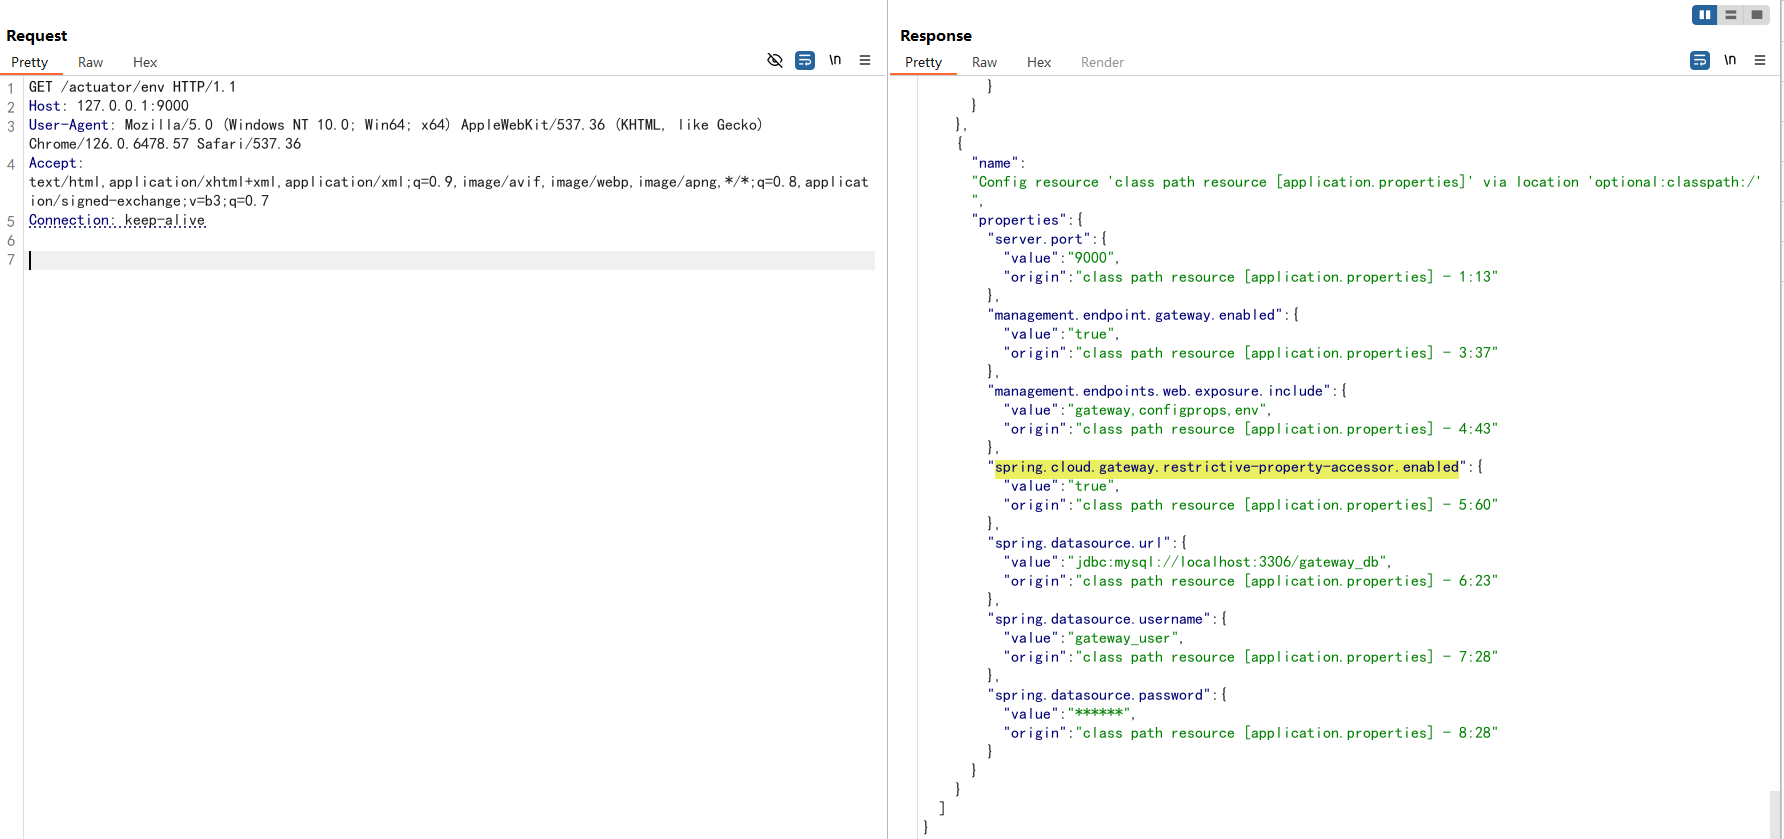Viewport: 1784px width, 839px height.
Task: Switch to the Response Raw tab
Action: [984, 62]
